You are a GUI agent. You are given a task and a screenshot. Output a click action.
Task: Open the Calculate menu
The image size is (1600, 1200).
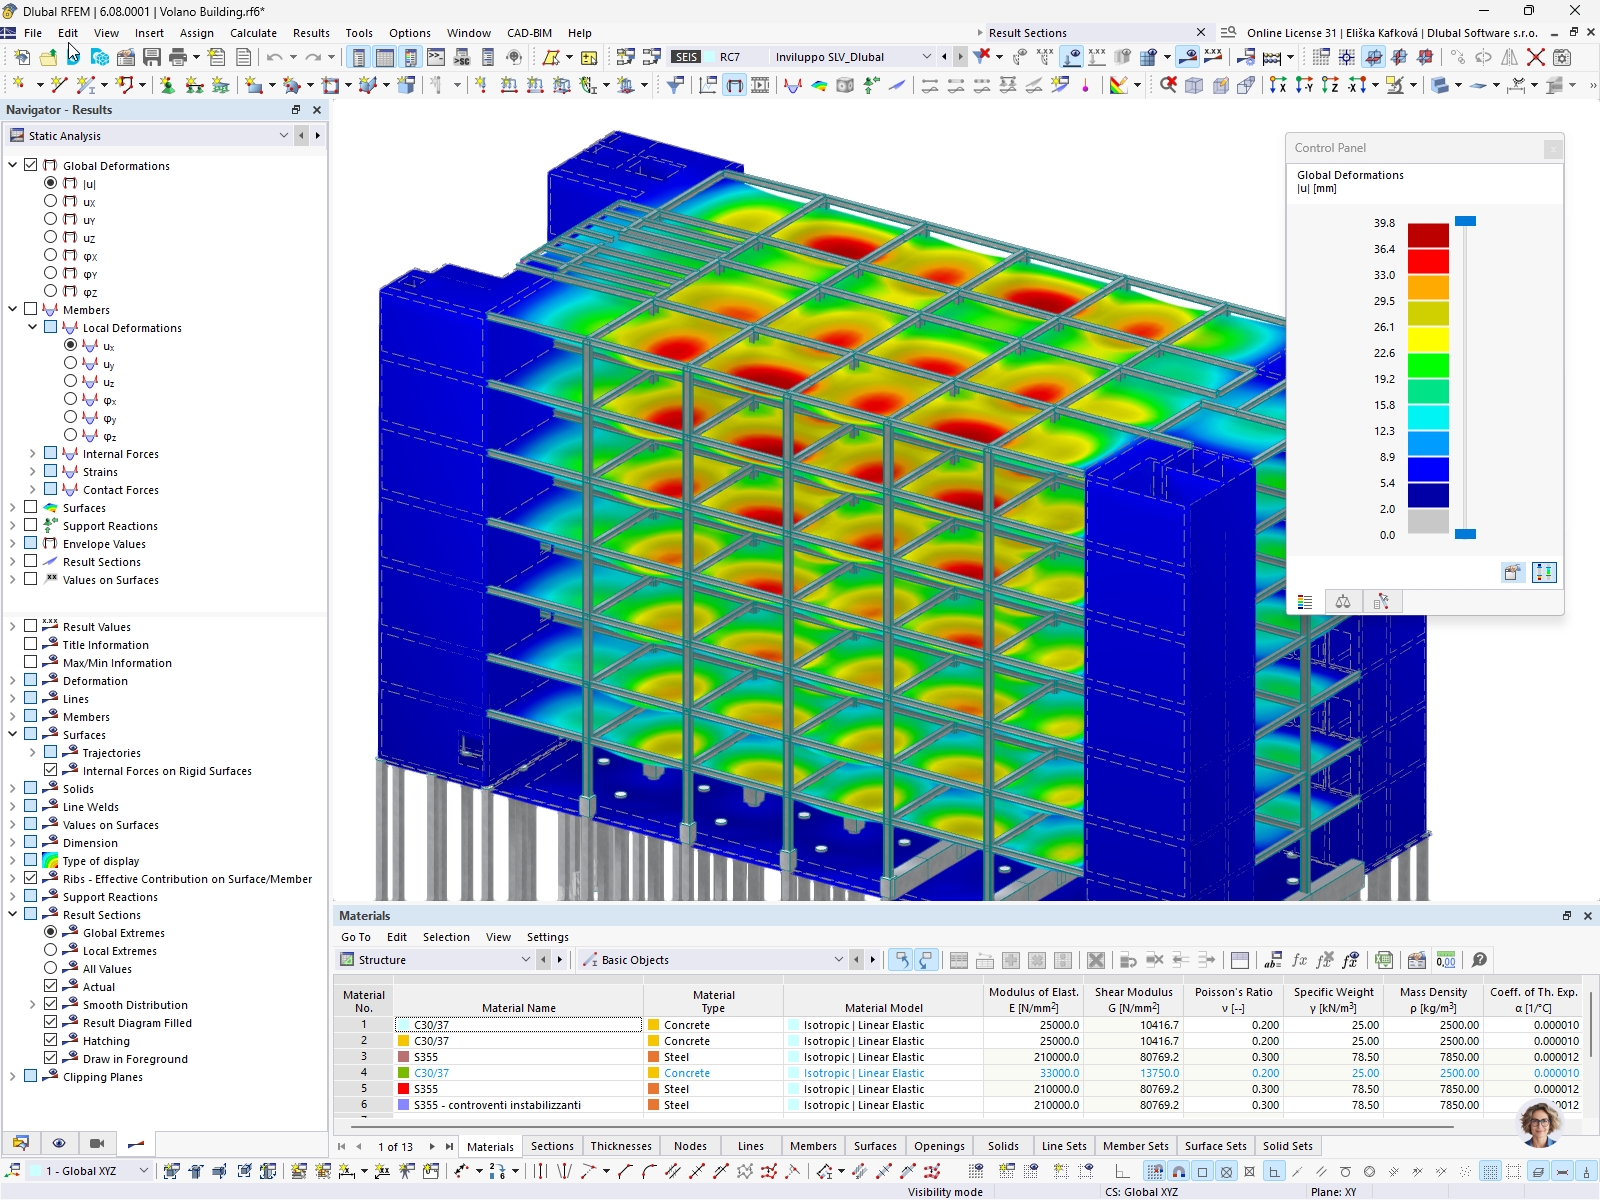[x=253, y=32]
